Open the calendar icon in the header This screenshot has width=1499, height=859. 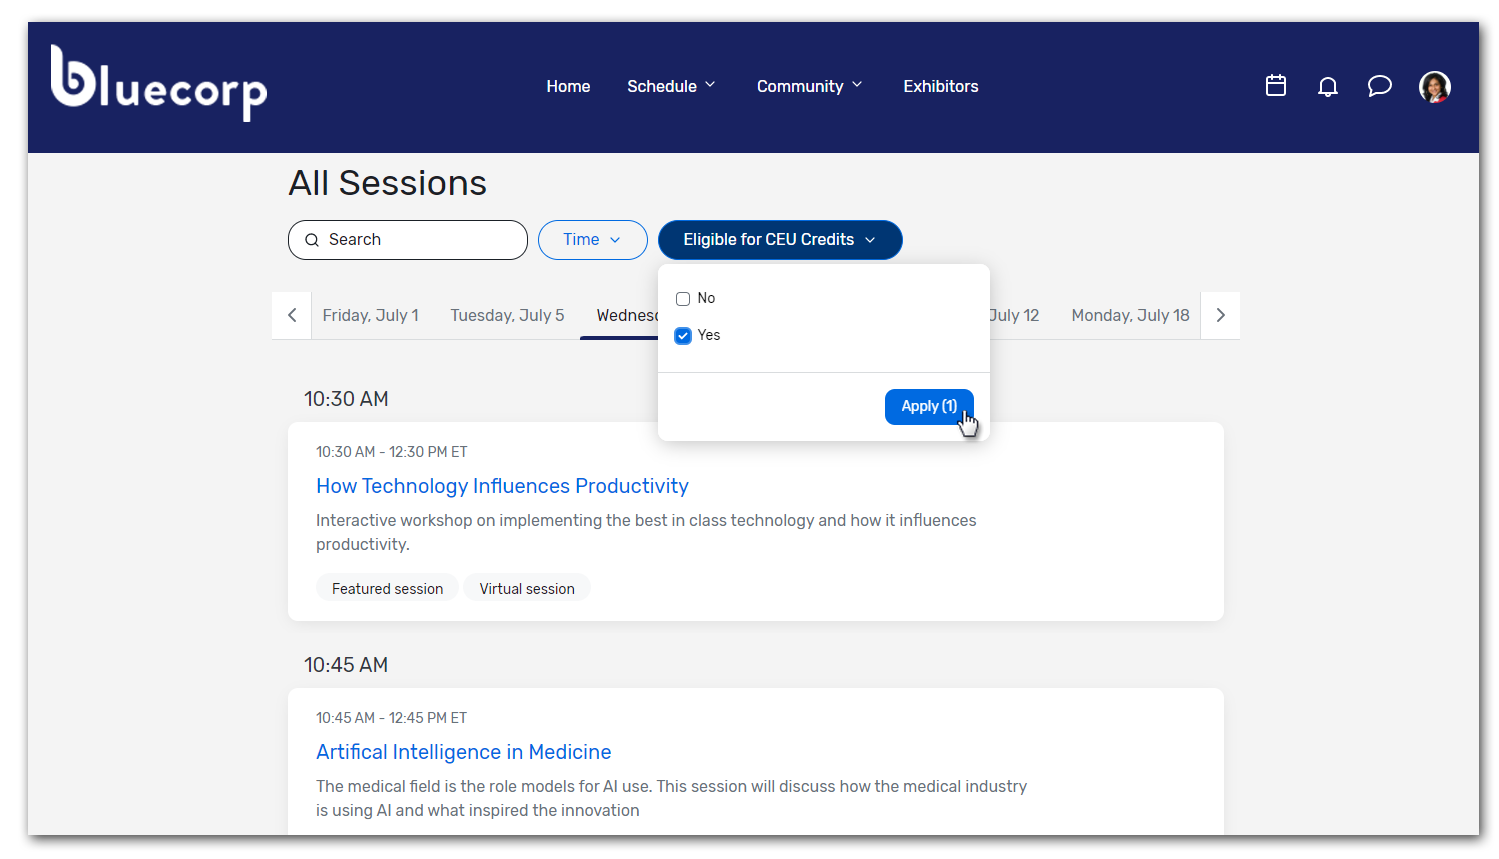1276,86
